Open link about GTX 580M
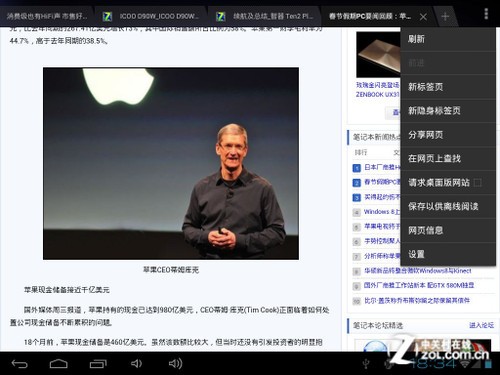The width and height of the screenshot is (500, 375). tap(419, 285)
